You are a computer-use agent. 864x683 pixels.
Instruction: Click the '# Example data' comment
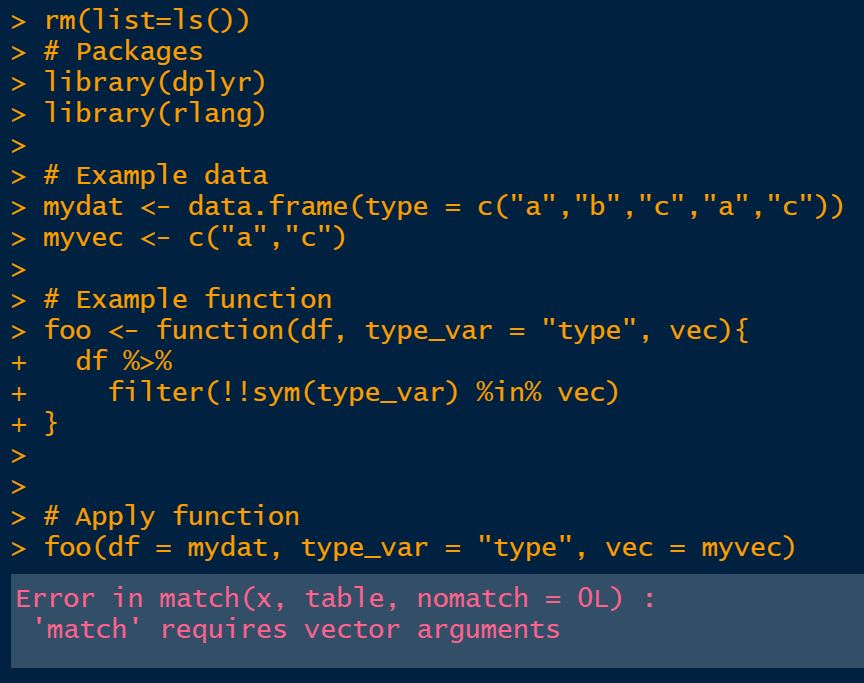(155, 175)
